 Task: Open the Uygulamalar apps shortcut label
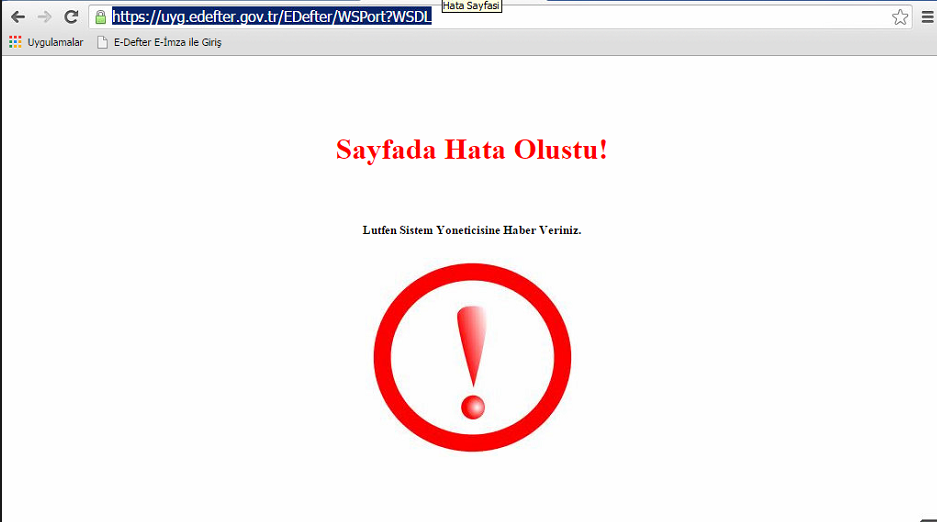(x=55, y=42)
